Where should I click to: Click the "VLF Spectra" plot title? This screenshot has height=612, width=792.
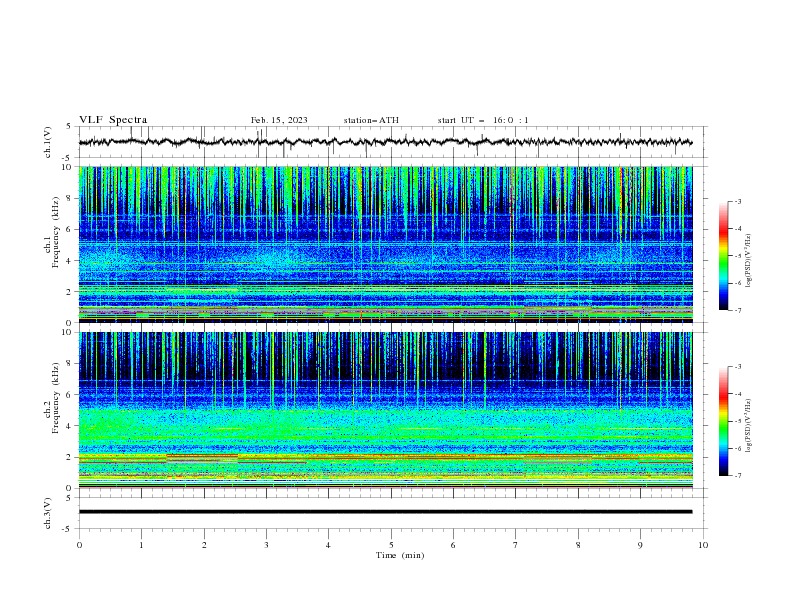(113, 120)
